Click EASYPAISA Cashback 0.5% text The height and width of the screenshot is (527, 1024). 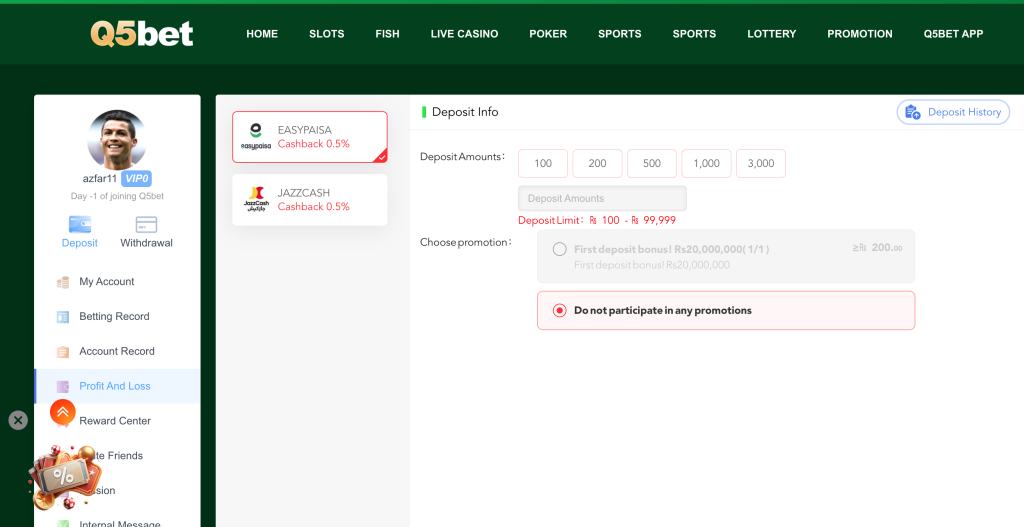313,144
